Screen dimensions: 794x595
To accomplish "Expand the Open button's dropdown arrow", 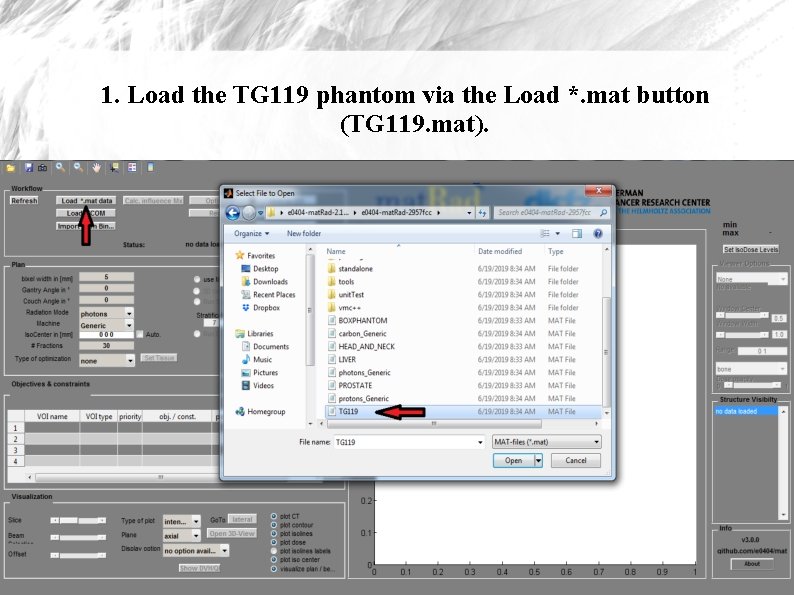I will pos(538,460).
